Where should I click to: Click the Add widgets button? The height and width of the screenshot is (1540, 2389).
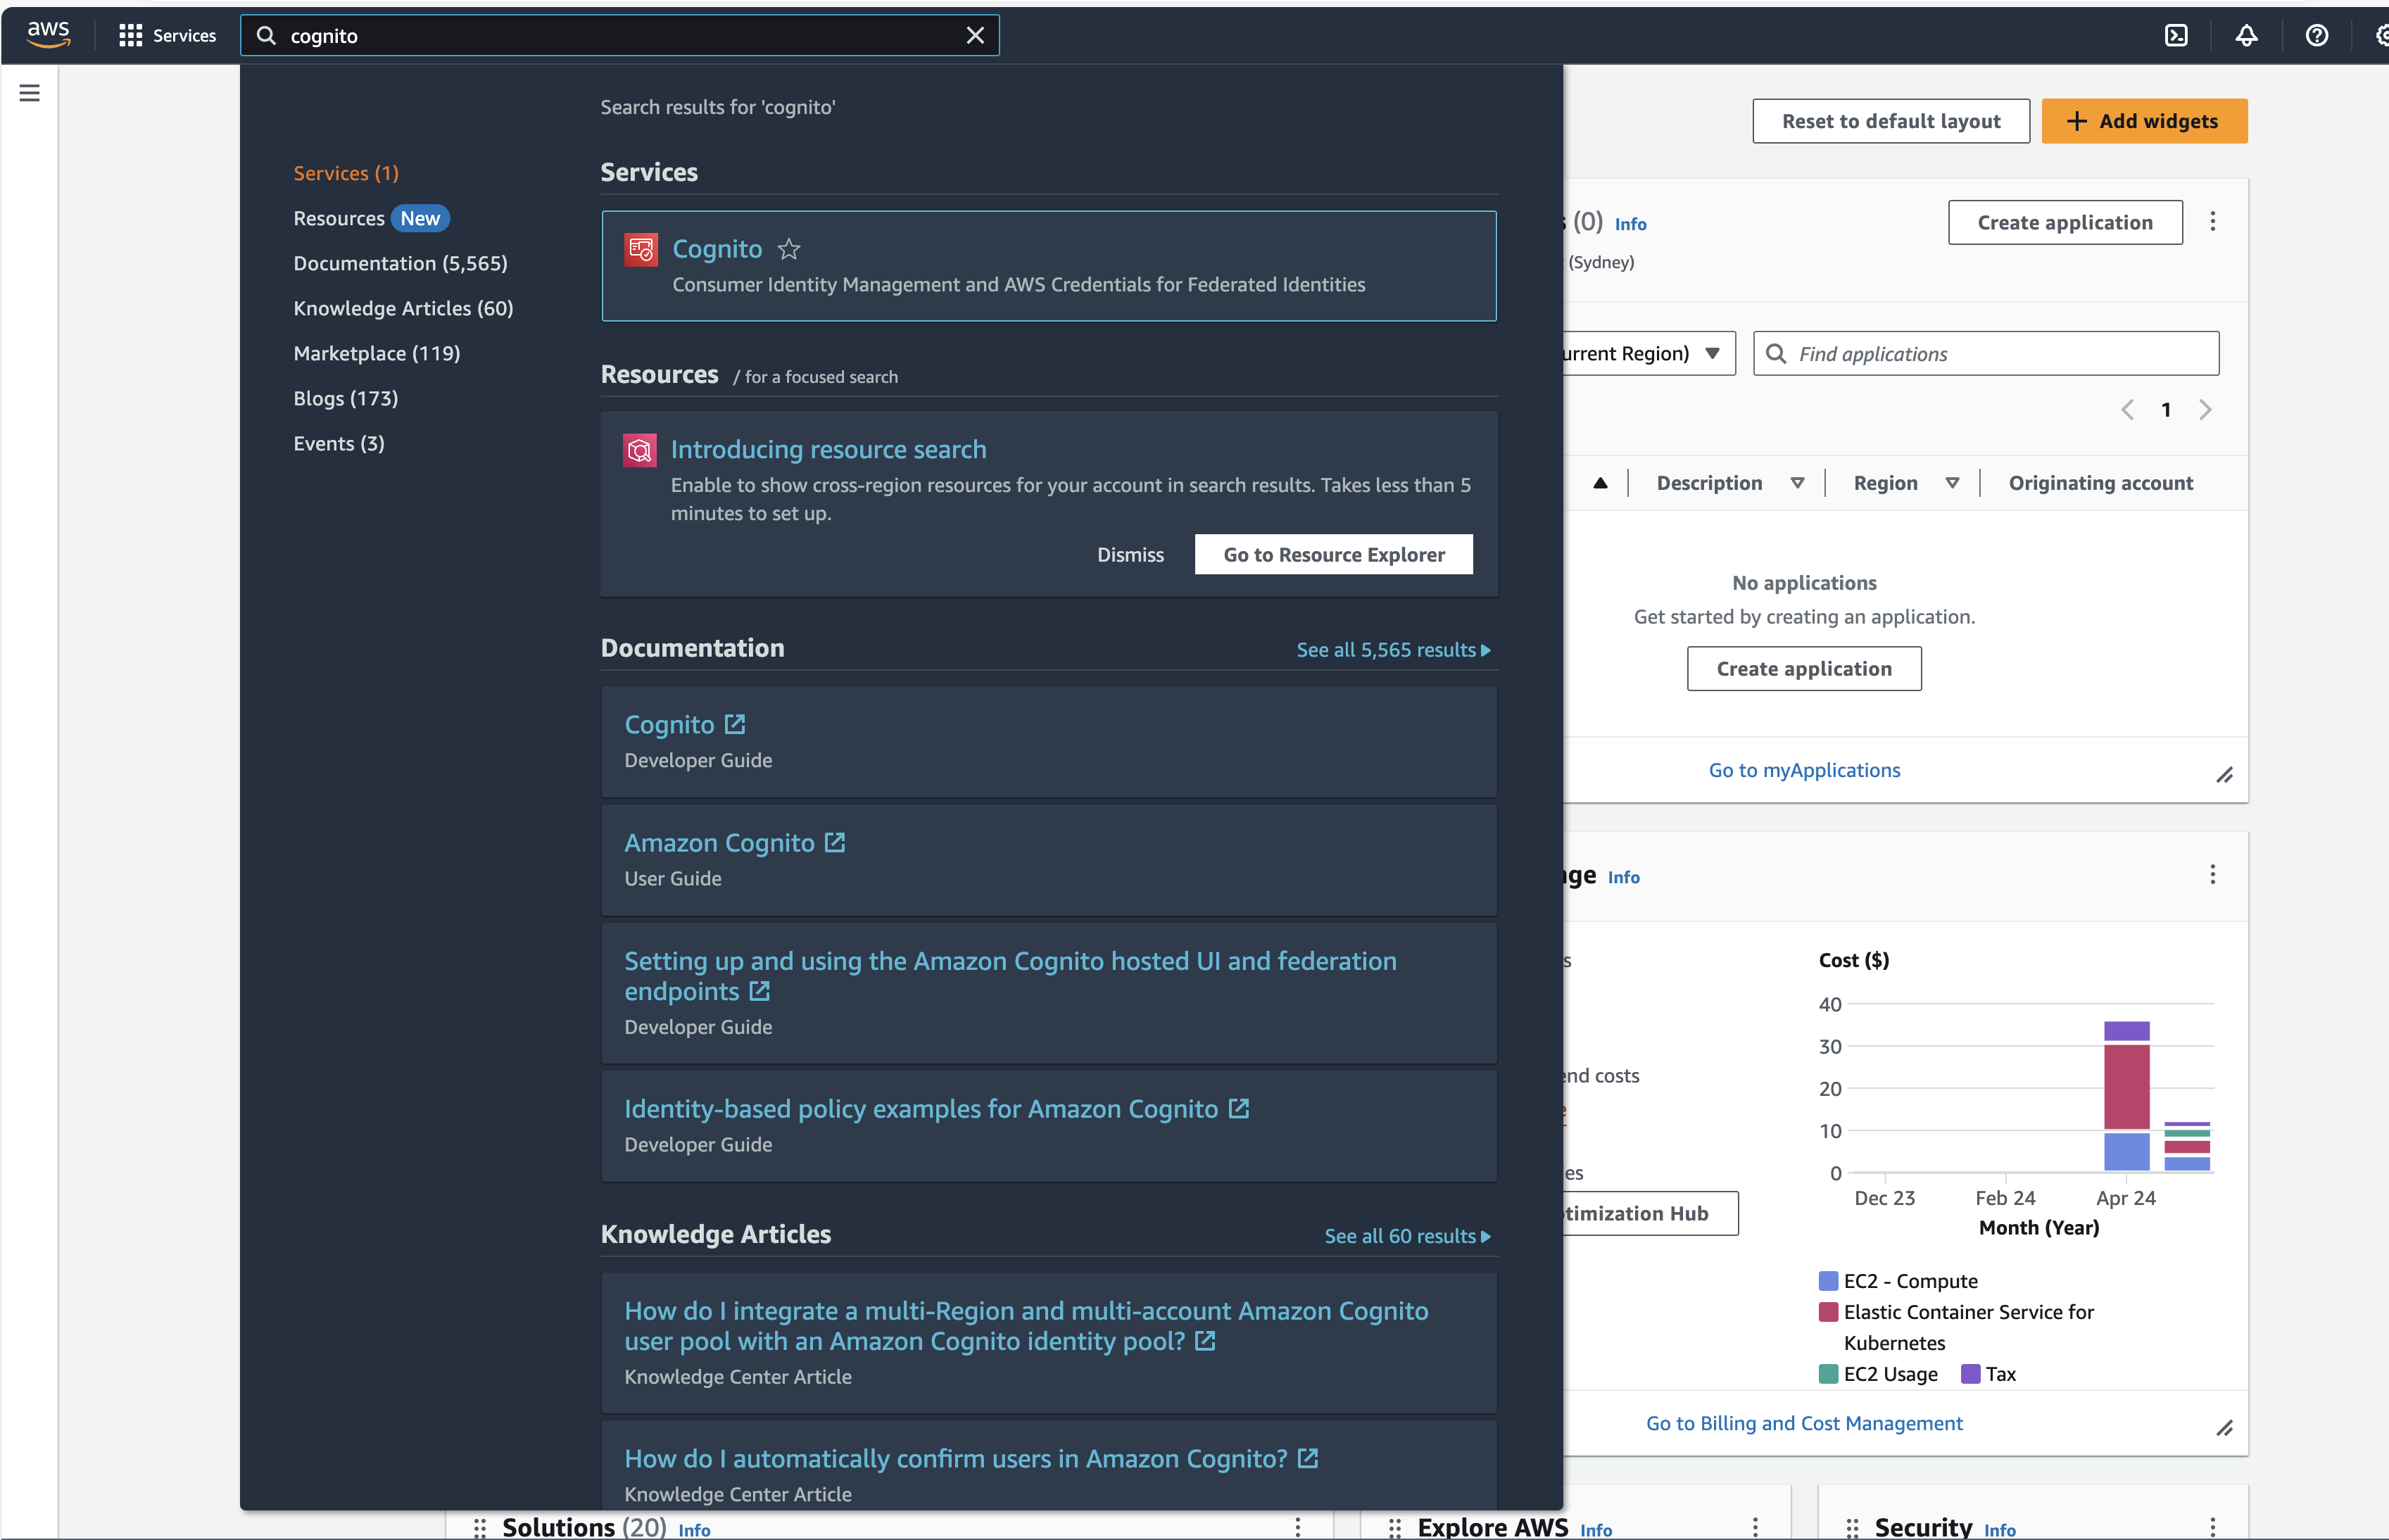click(2143, 121)
